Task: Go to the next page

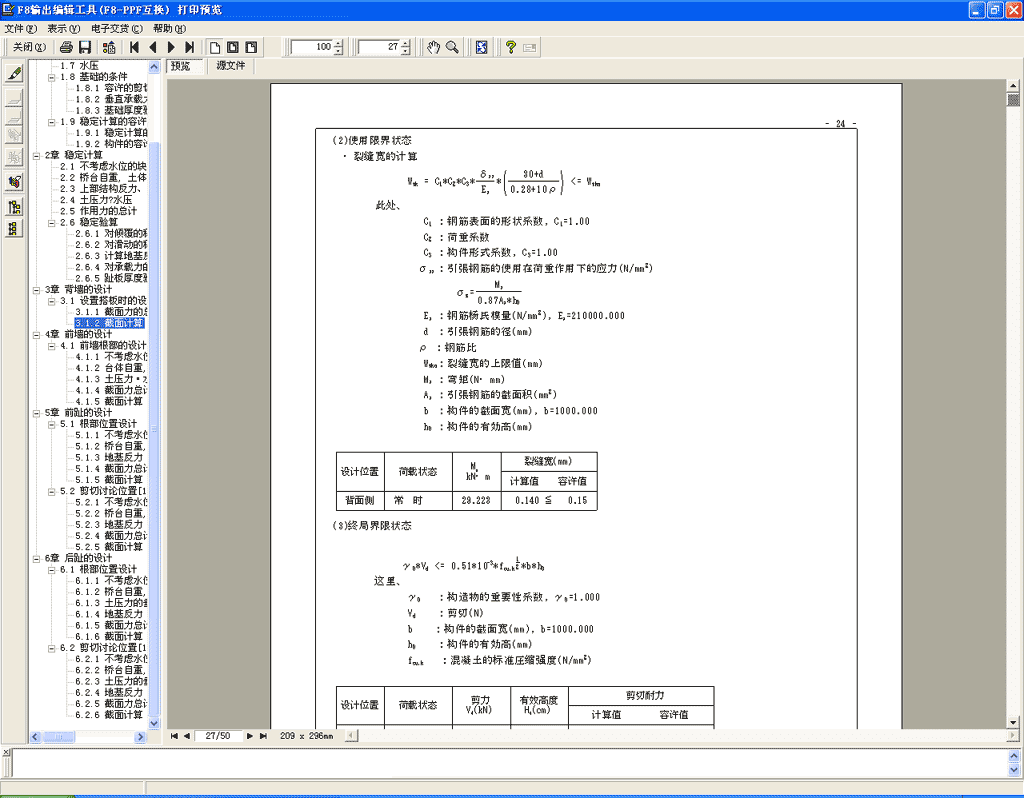Action: pyautogui.click(x=171, y=47)
